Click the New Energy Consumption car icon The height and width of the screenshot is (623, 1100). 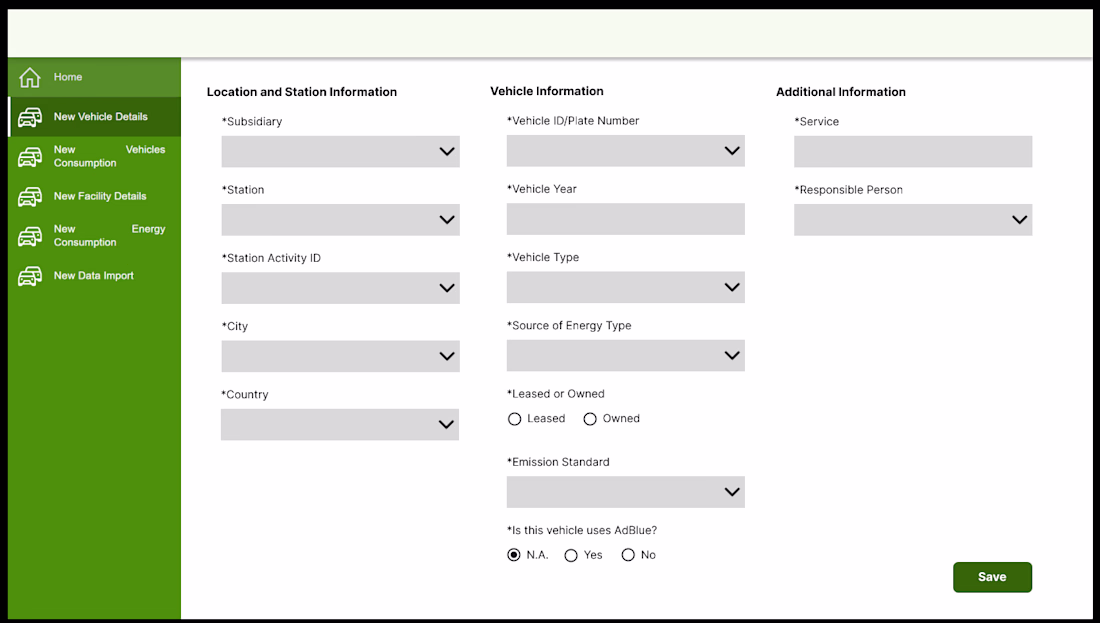click(30, 236)
